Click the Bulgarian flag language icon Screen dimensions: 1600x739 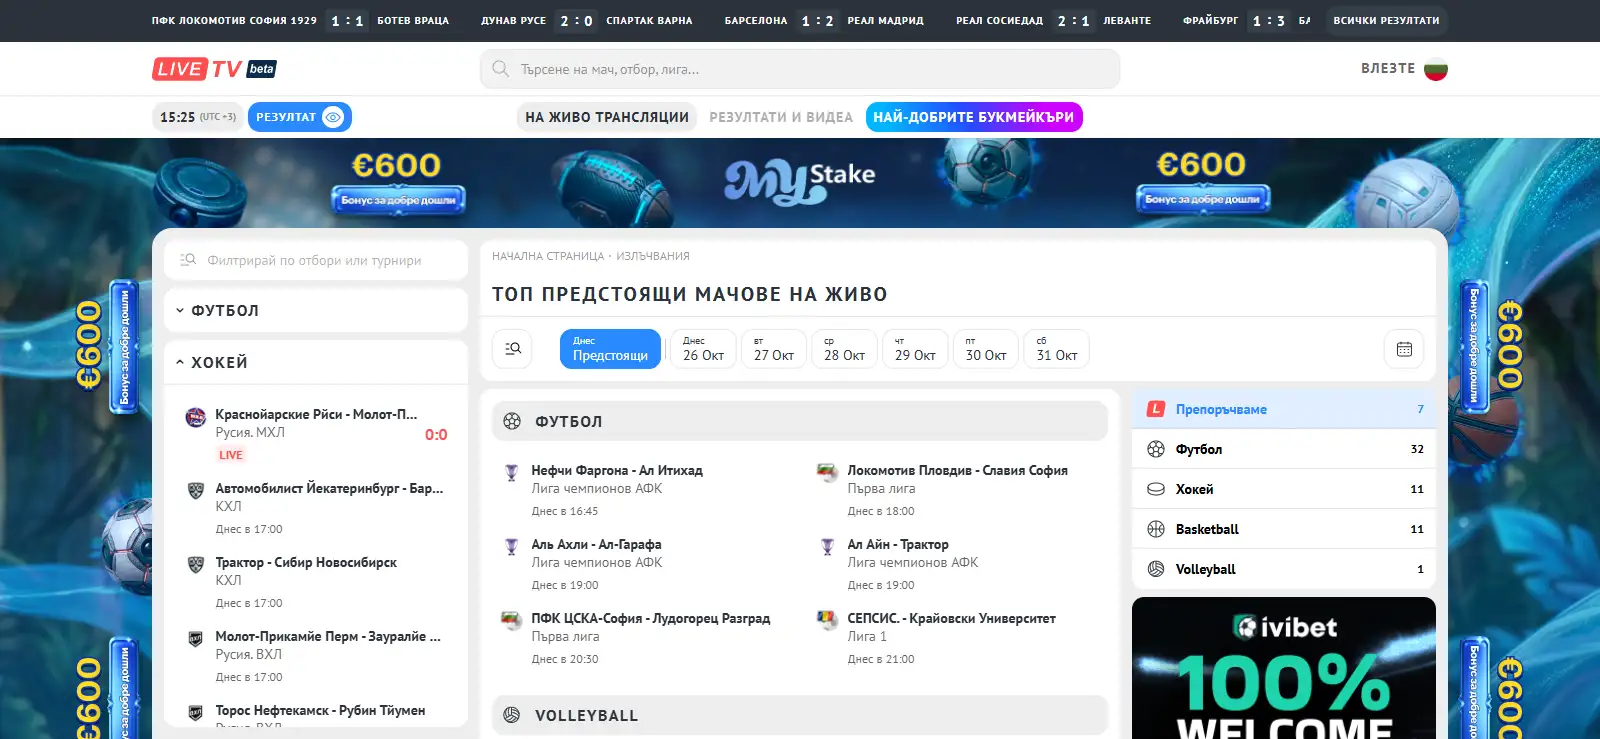pyautogui.click(x=1436, y=69)
